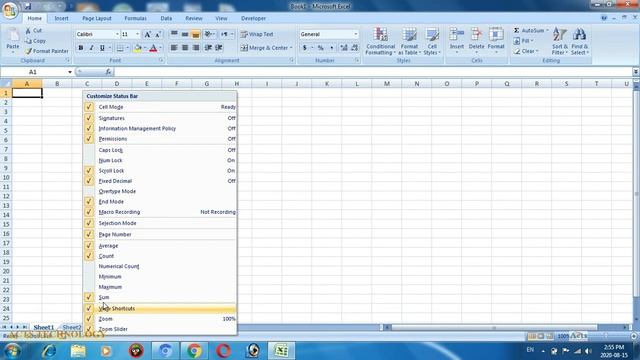The width and height of the screenshot is (640, 360).
Task: Center text horizontally in cell
Action: [185, 48]
